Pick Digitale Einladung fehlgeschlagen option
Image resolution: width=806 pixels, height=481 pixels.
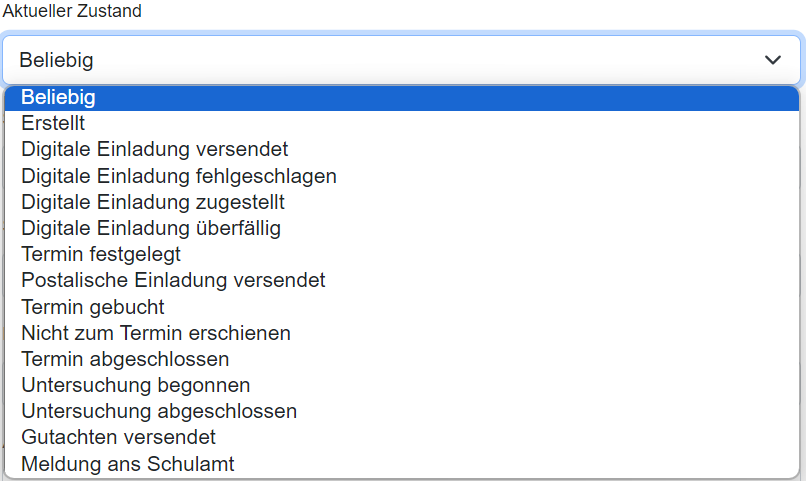click(x=178, y=176)
